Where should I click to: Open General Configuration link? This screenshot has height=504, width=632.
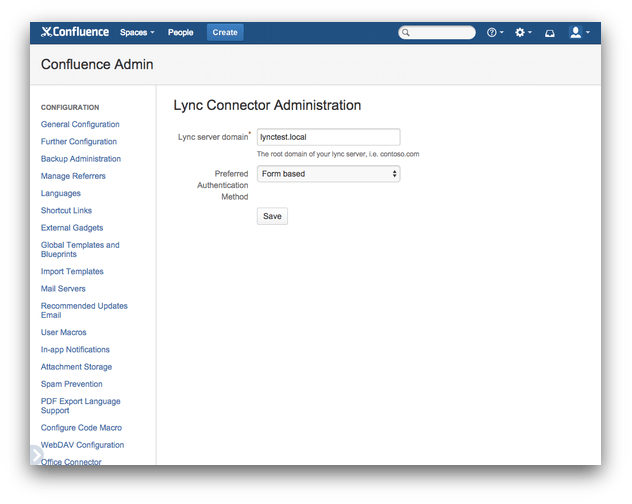(x=80, y=124)
